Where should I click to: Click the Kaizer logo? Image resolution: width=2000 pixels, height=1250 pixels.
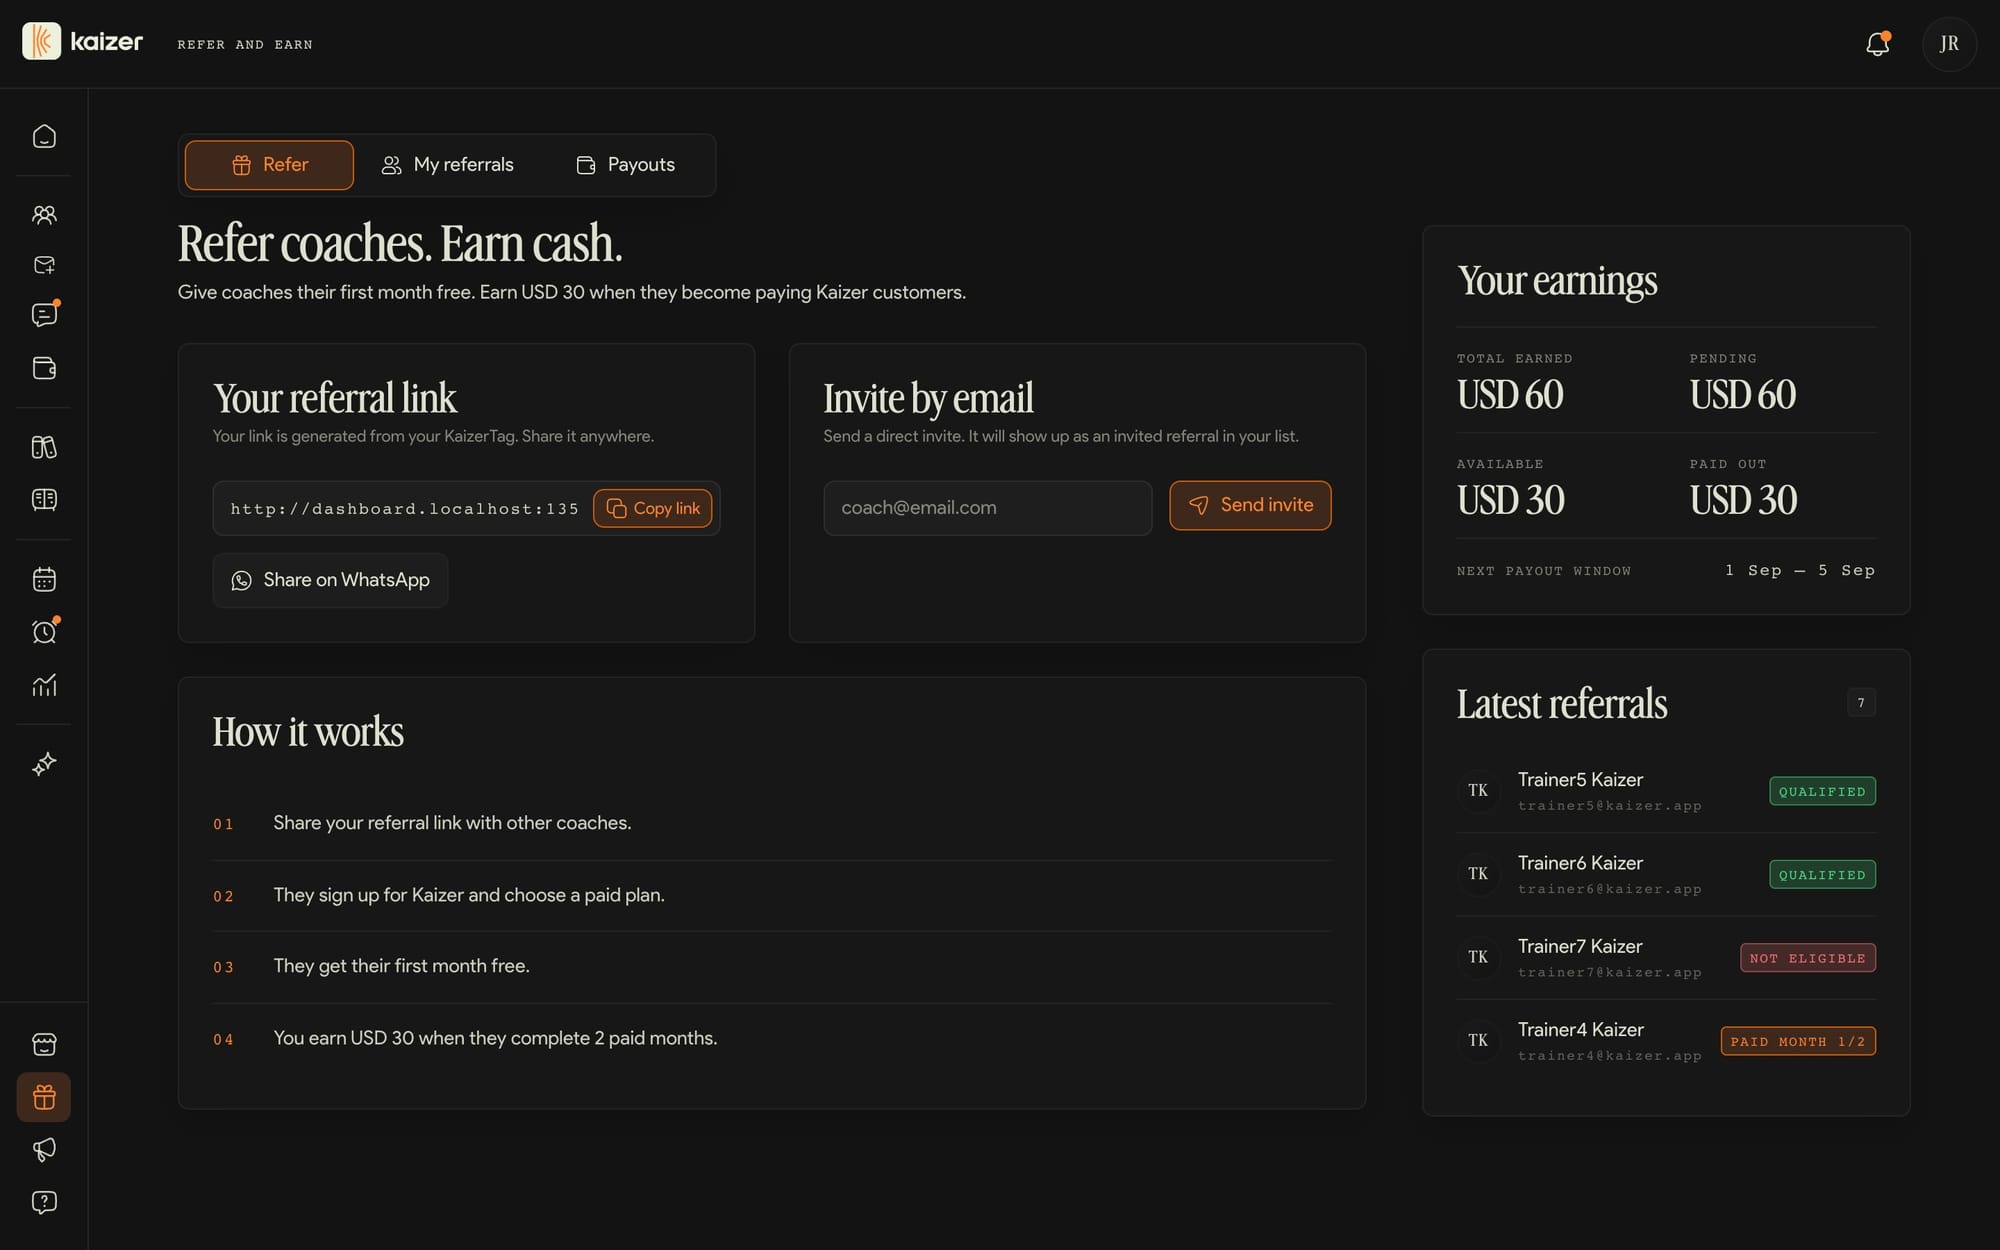pyautogui.click(x=82, y=42)
